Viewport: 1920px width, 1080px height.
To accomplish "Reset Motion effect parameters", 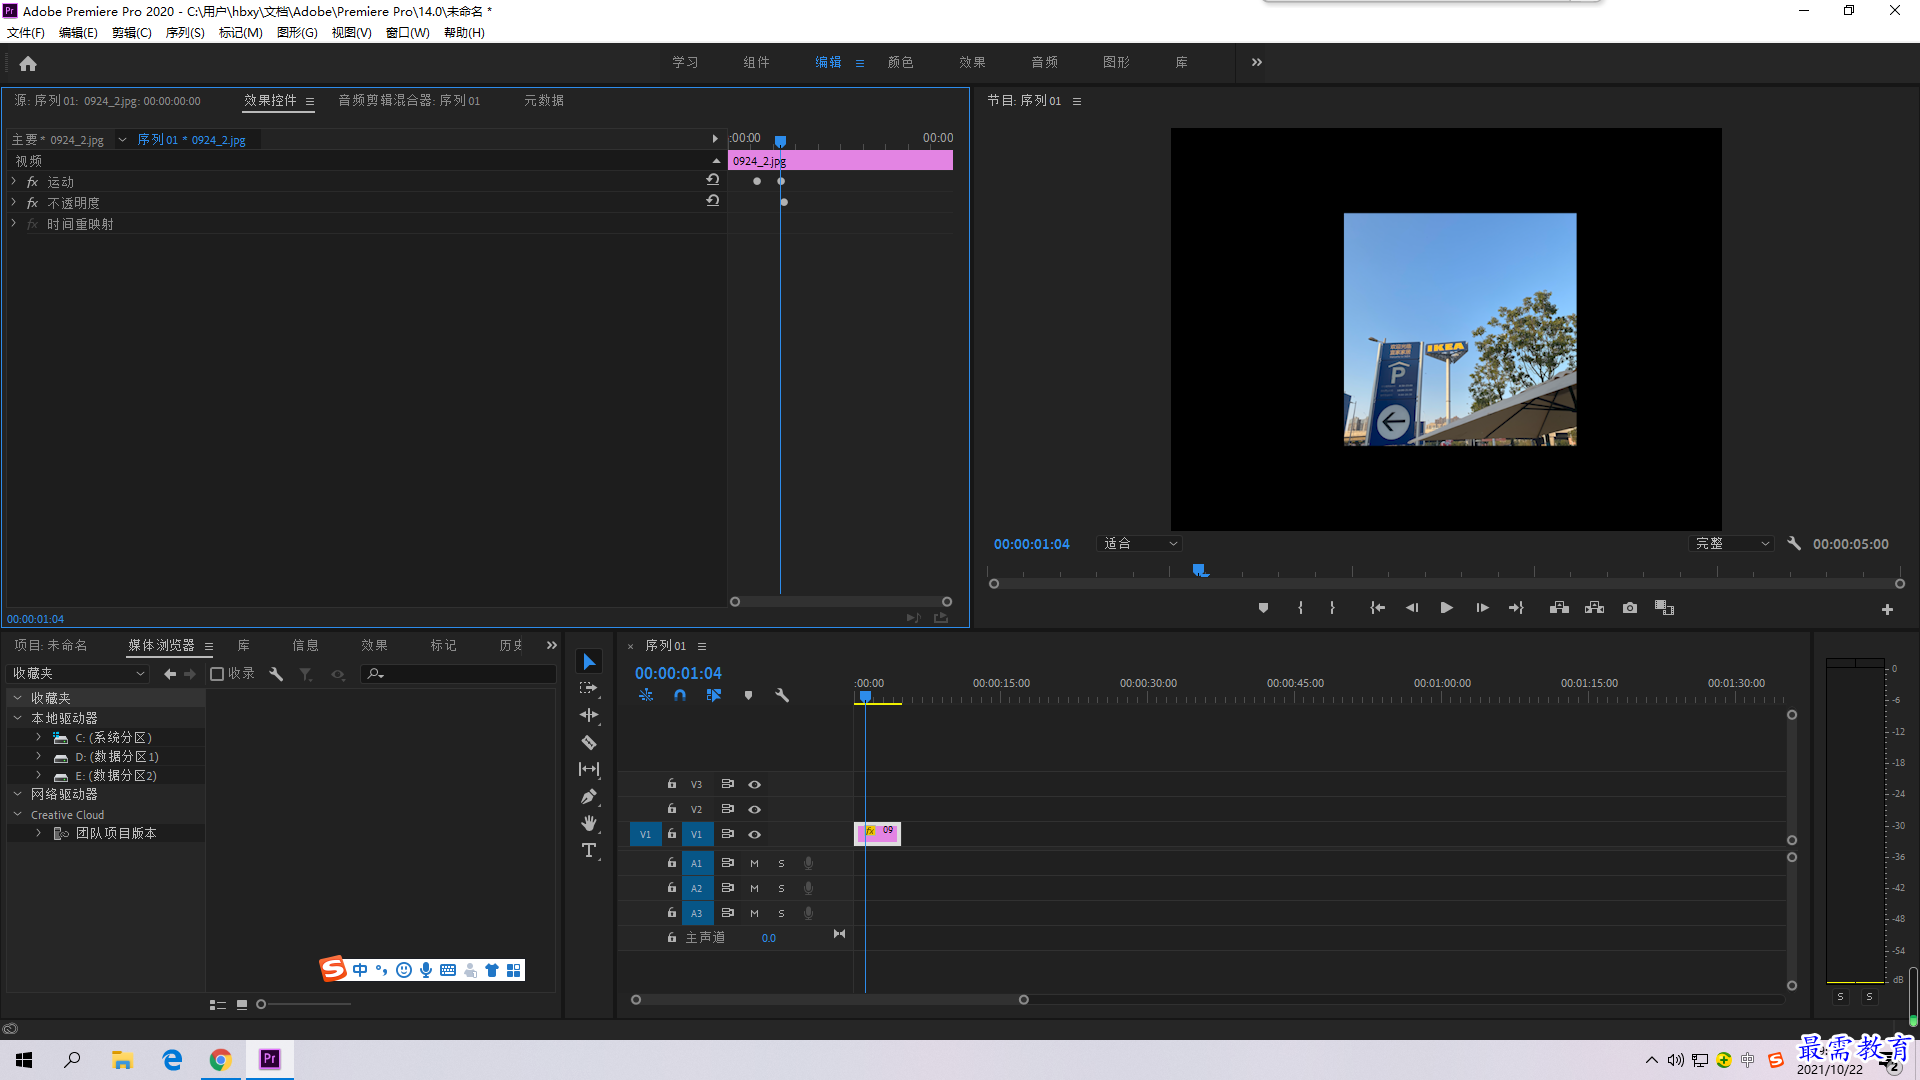I will (x=712, y=180).
